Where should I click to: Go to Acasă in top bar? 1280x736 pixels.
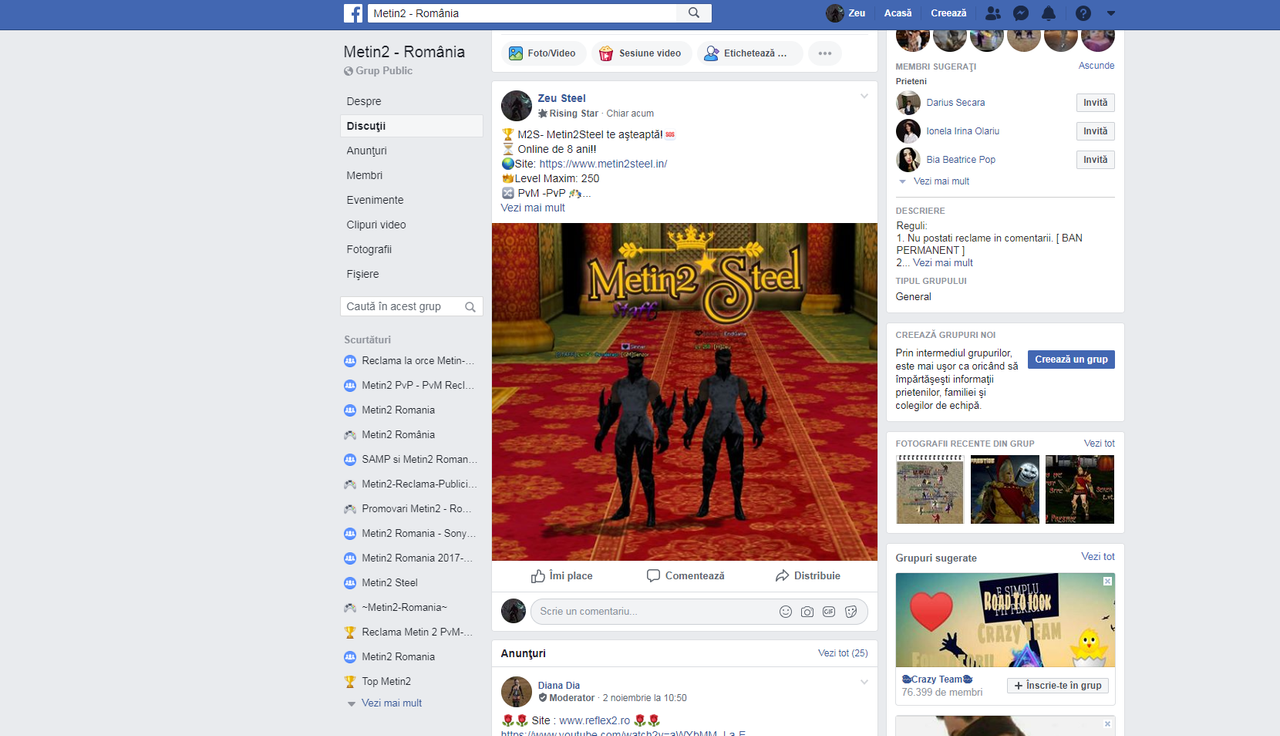[898, 13]
